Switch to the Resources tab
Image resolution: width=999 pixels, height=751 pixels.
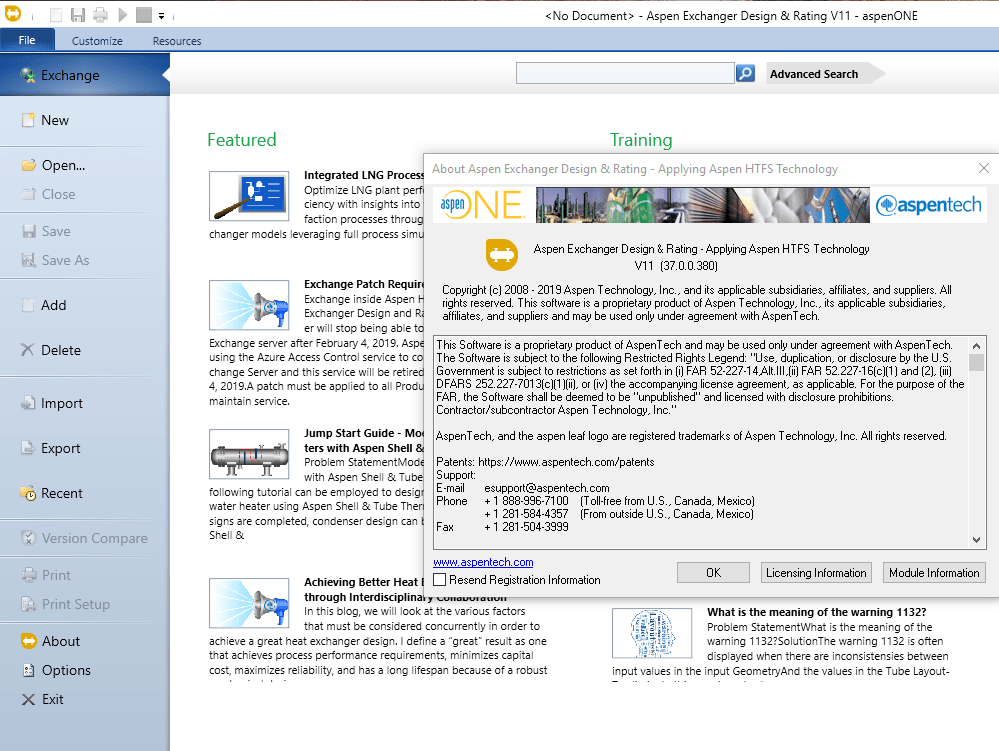point(176,41)
